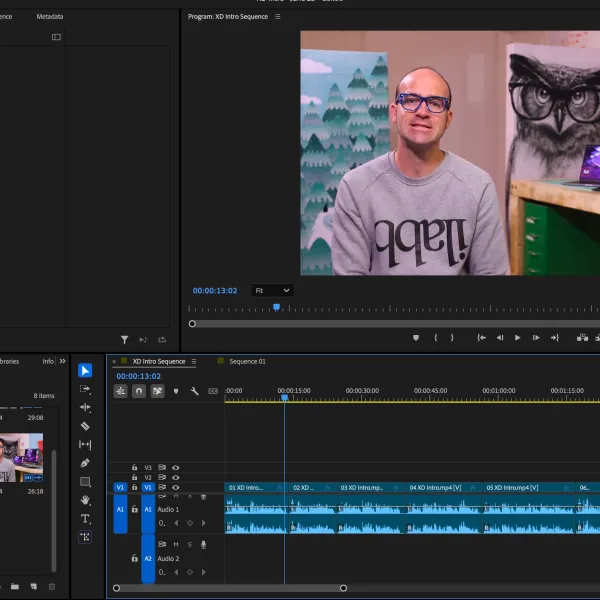Toggle V3 track output eye
600x600 pixels.
[176, 468]
